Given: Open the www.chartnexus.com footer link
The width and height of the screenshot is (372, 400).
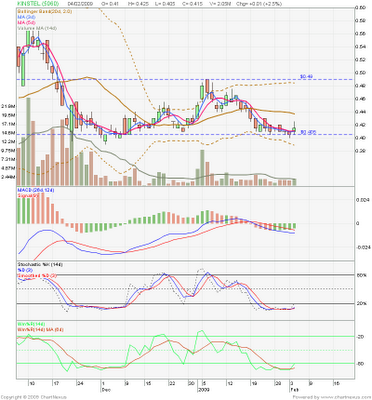Looking at the screenshot, I should [x=345, y=397].
